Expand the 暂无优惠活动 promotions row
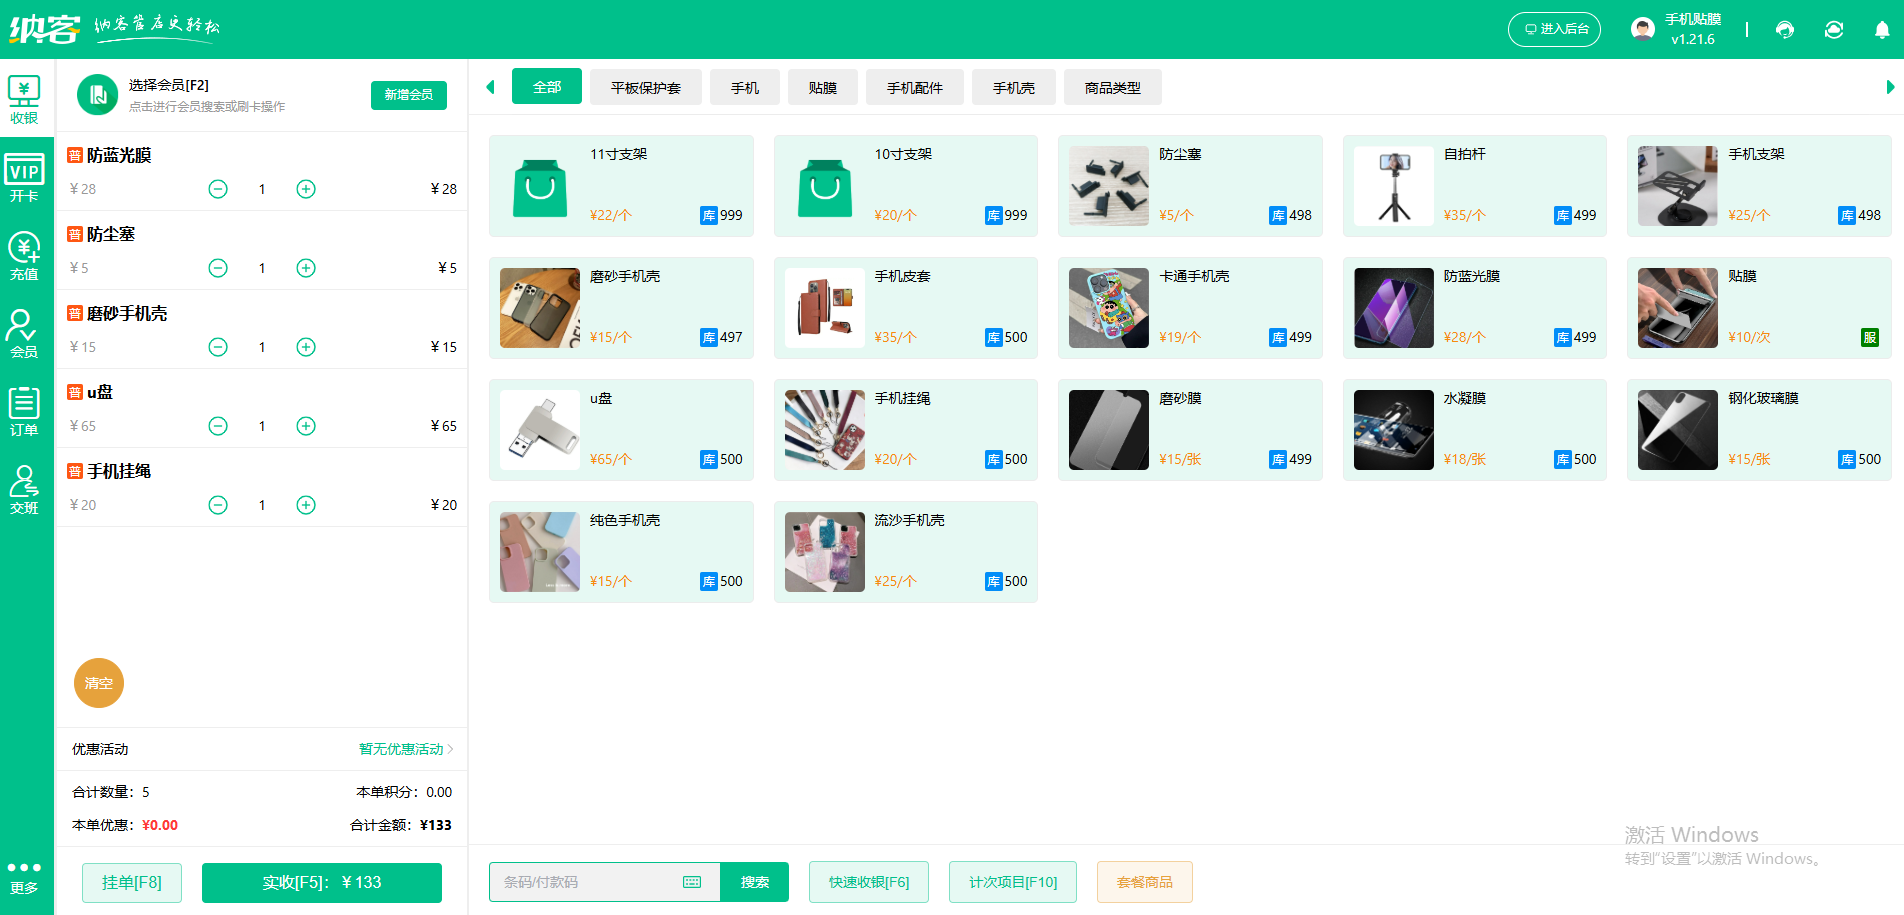The image size is (1904, 915). click(x=400, y=749)
